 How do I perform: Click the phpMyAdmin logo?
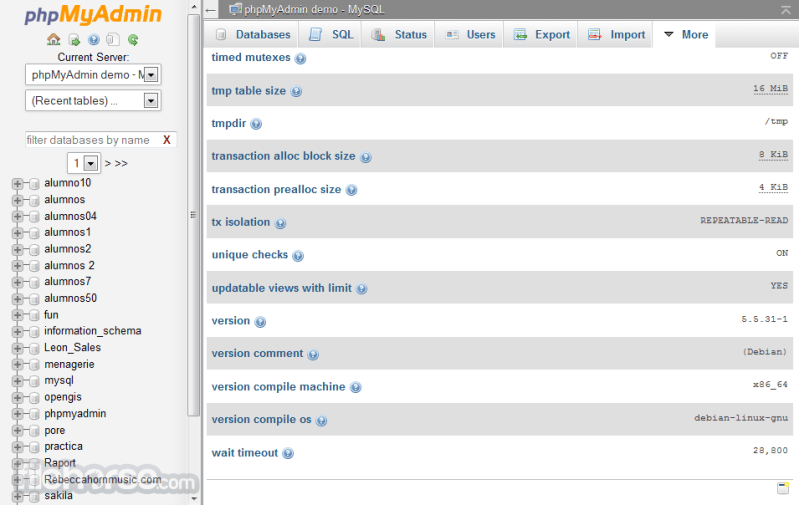point(93,14)
